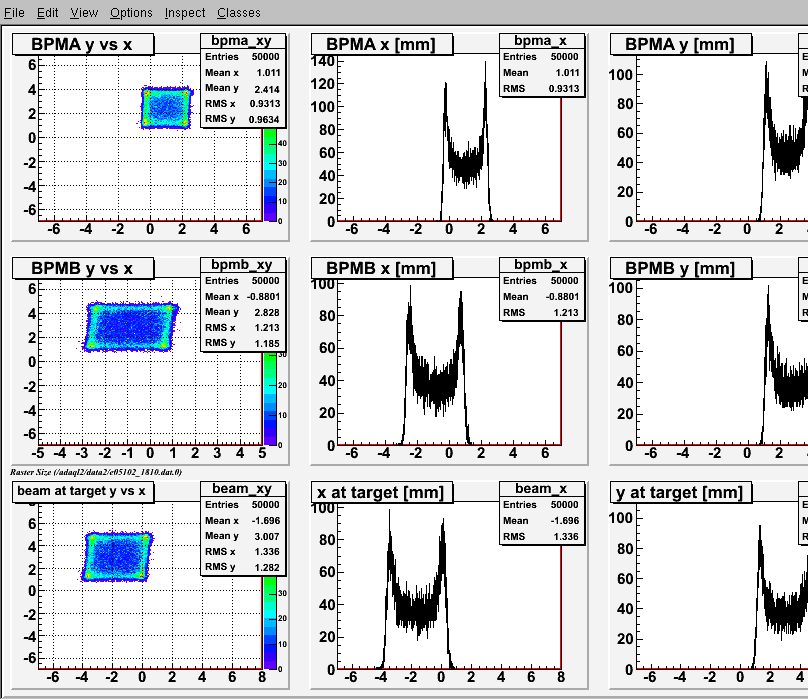808x700 pixels.
Task: Click Mean -0.8801 in bpmb_x stats
Action: pos(541,297)
